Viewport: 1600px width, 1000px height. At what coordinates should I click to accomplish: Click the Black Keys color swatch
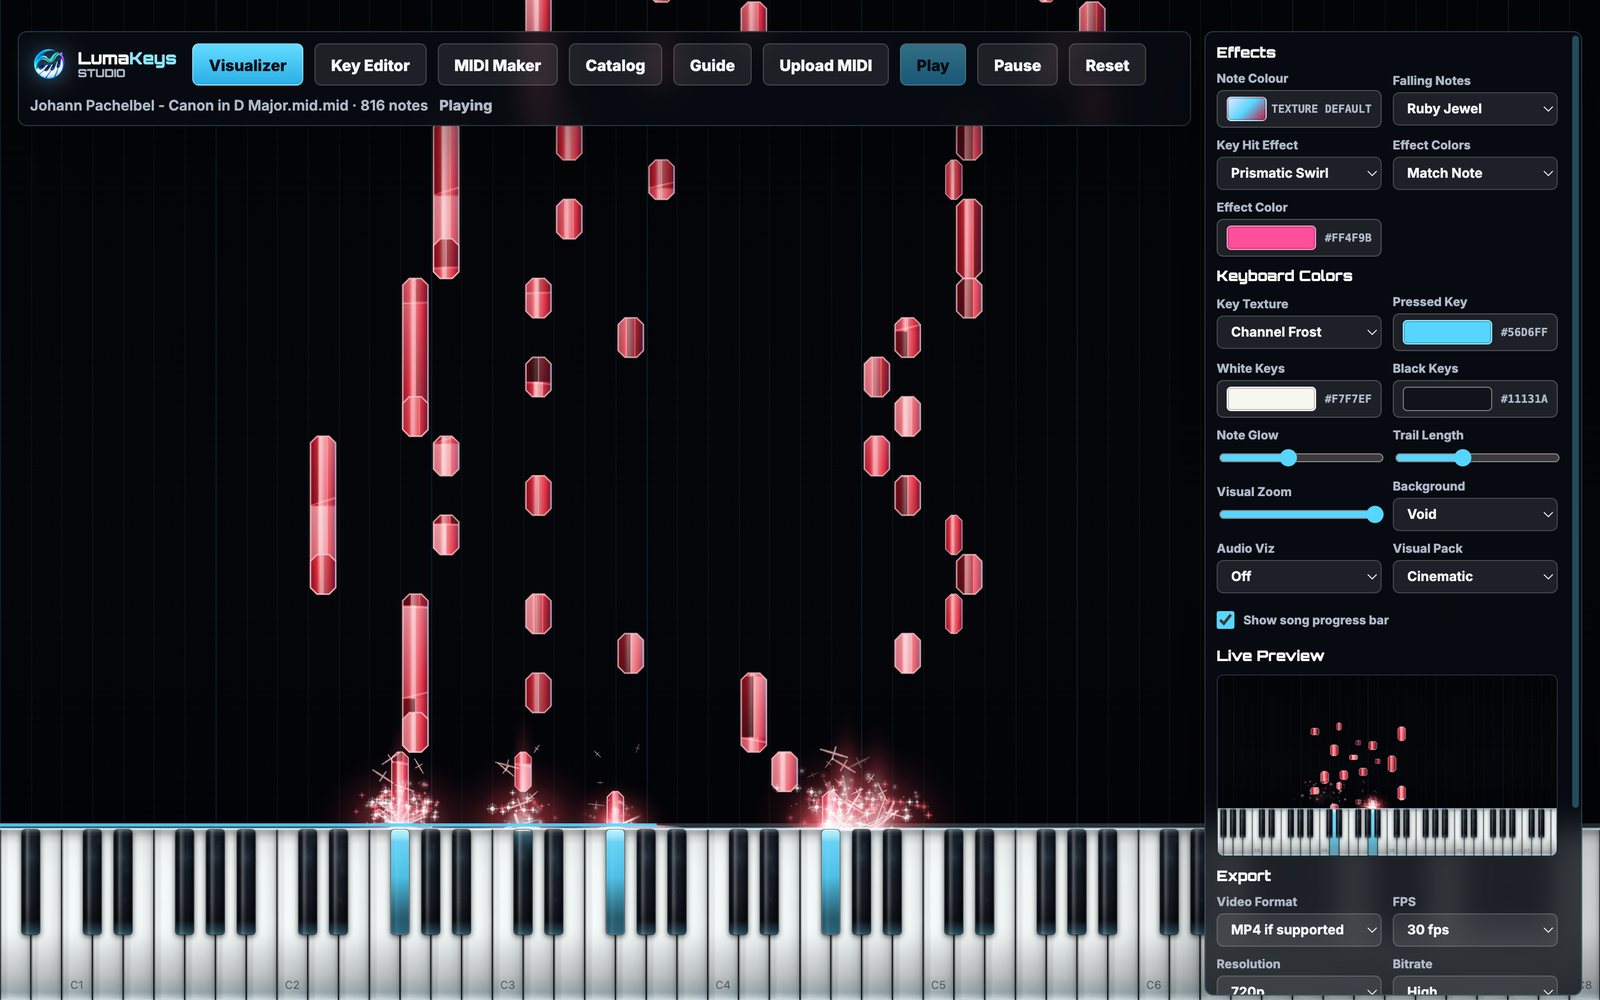tap(1447, 399)
